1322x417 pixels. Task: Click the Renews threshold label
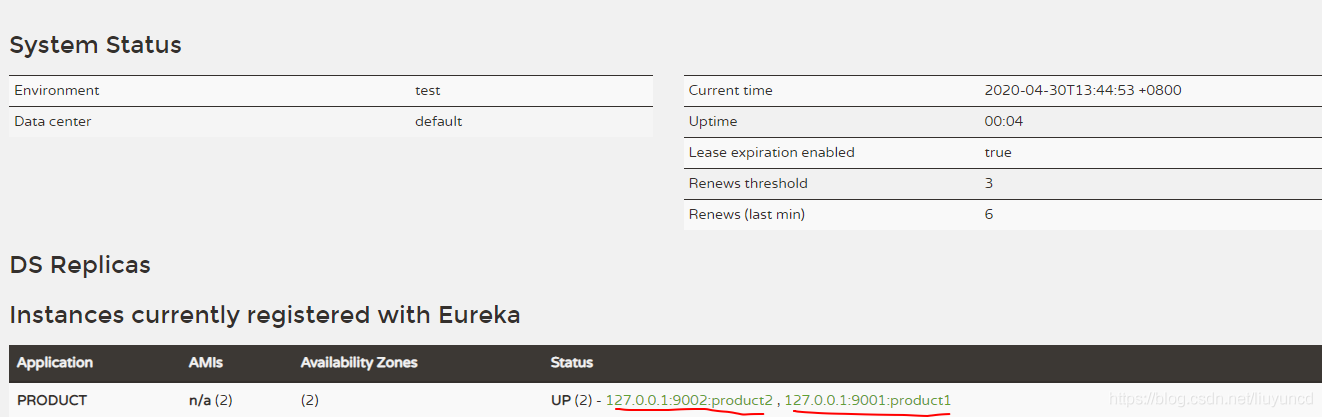[x=748, y=183]
